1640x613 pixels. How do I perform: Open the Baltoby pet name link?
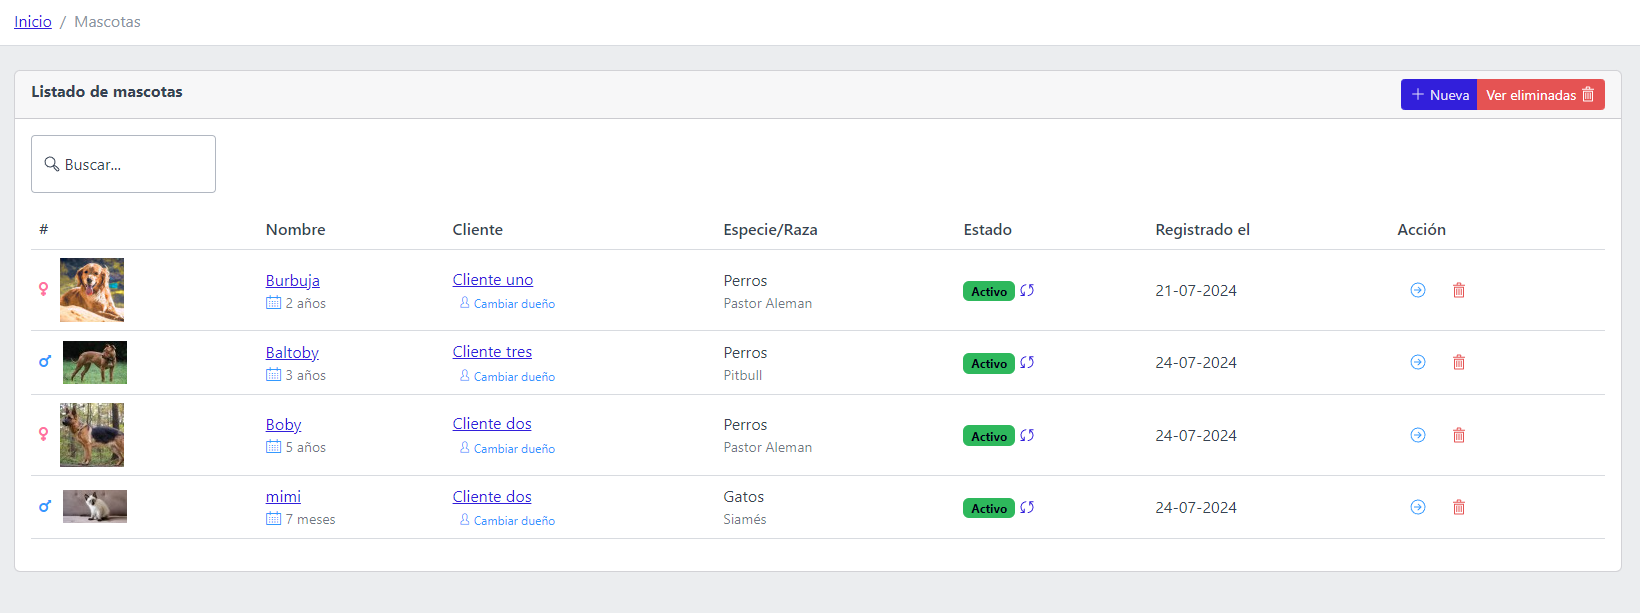coord(292,353)
